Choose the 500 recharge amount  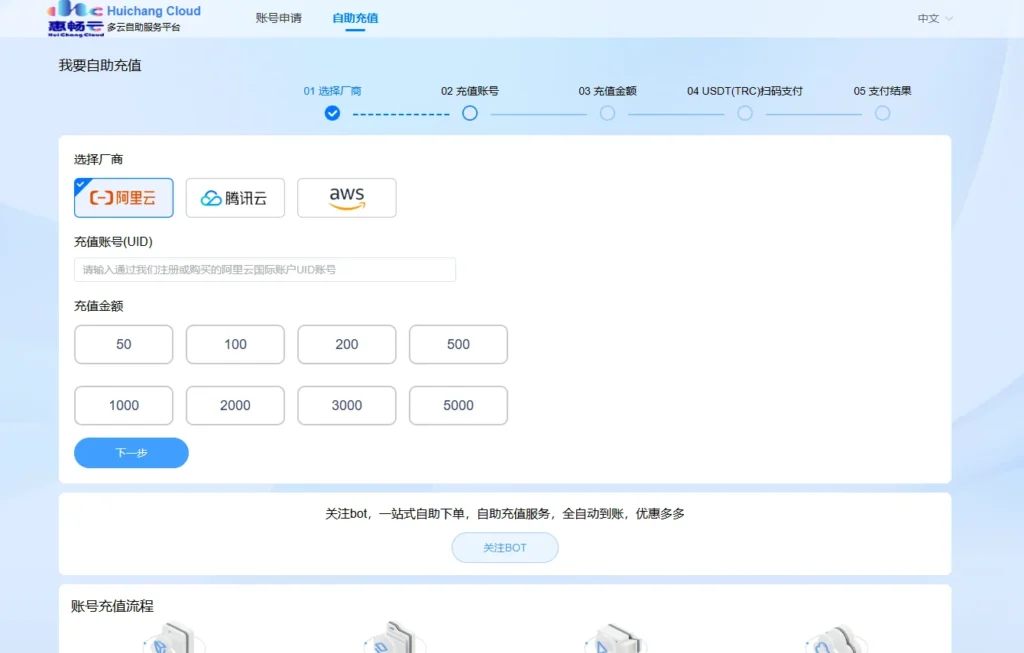click(458, 344)
